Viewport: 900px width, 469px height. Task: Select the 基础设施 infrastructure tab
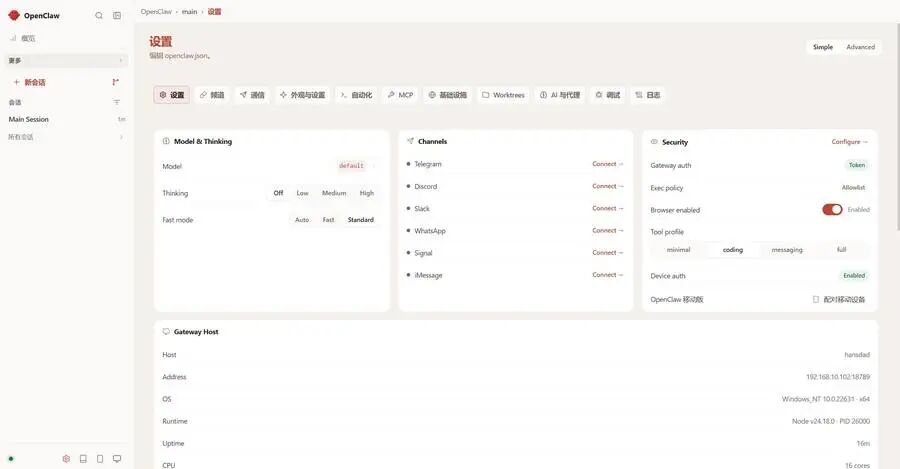pyautogui.click(x=448, y=95)
